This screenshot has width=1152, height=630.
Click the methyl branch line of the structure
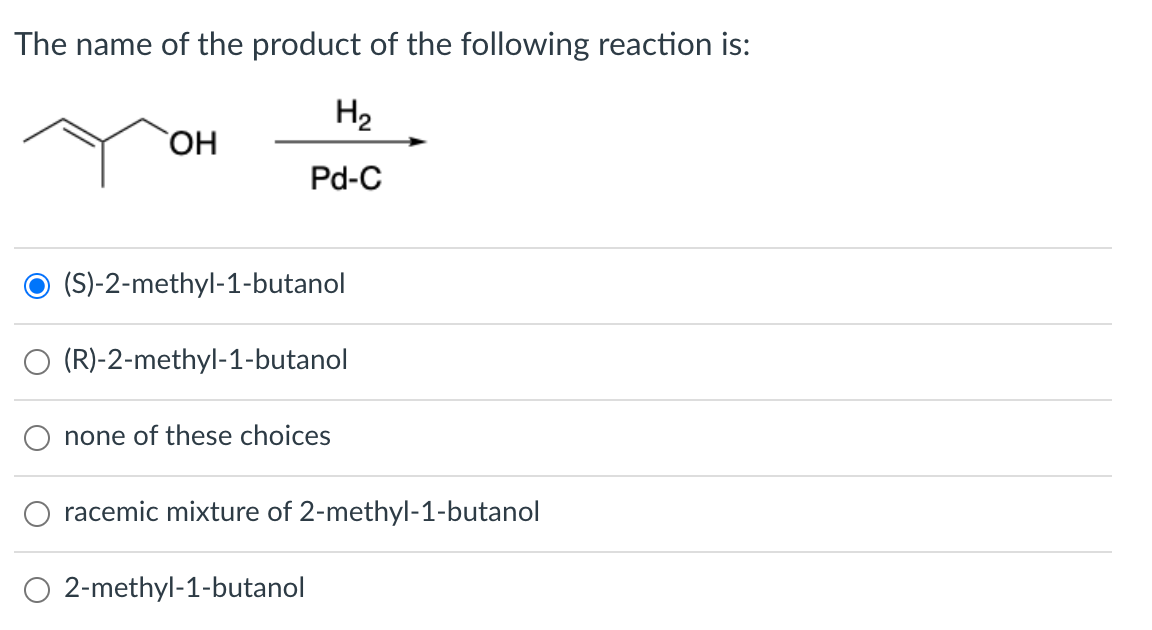pyautogui.click(x=102, y=164)
